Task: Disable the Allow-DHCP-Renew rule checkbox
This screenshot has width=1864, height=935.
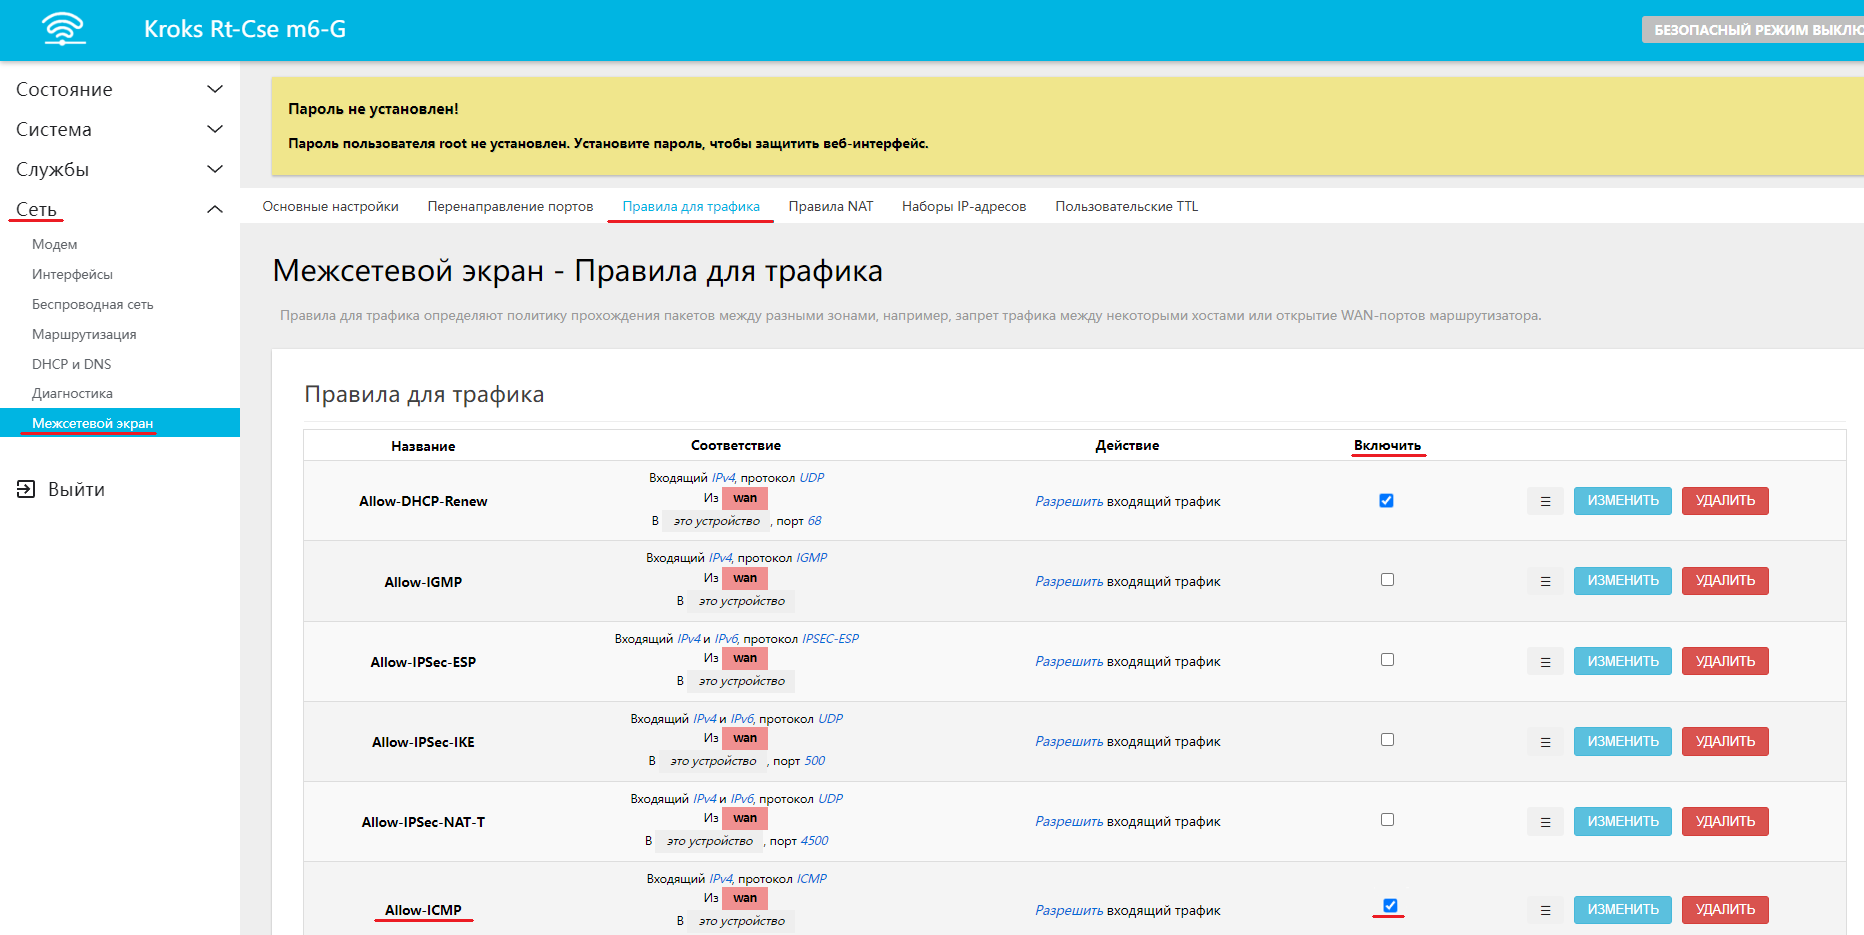Action: tap(1386, 500)
